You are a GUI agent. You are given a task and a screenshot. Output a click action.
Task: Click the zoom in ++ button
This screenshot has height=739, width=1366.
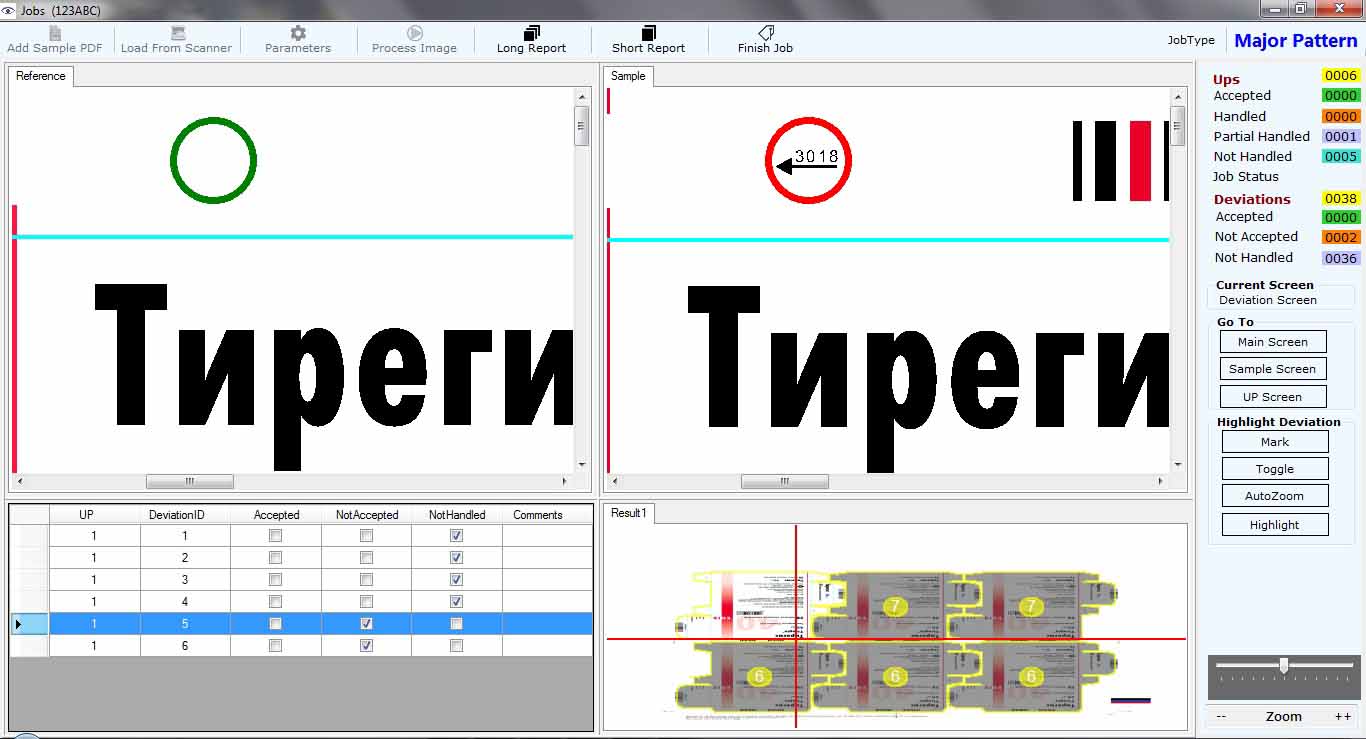pyautogui.click(x=1342, y=716)
